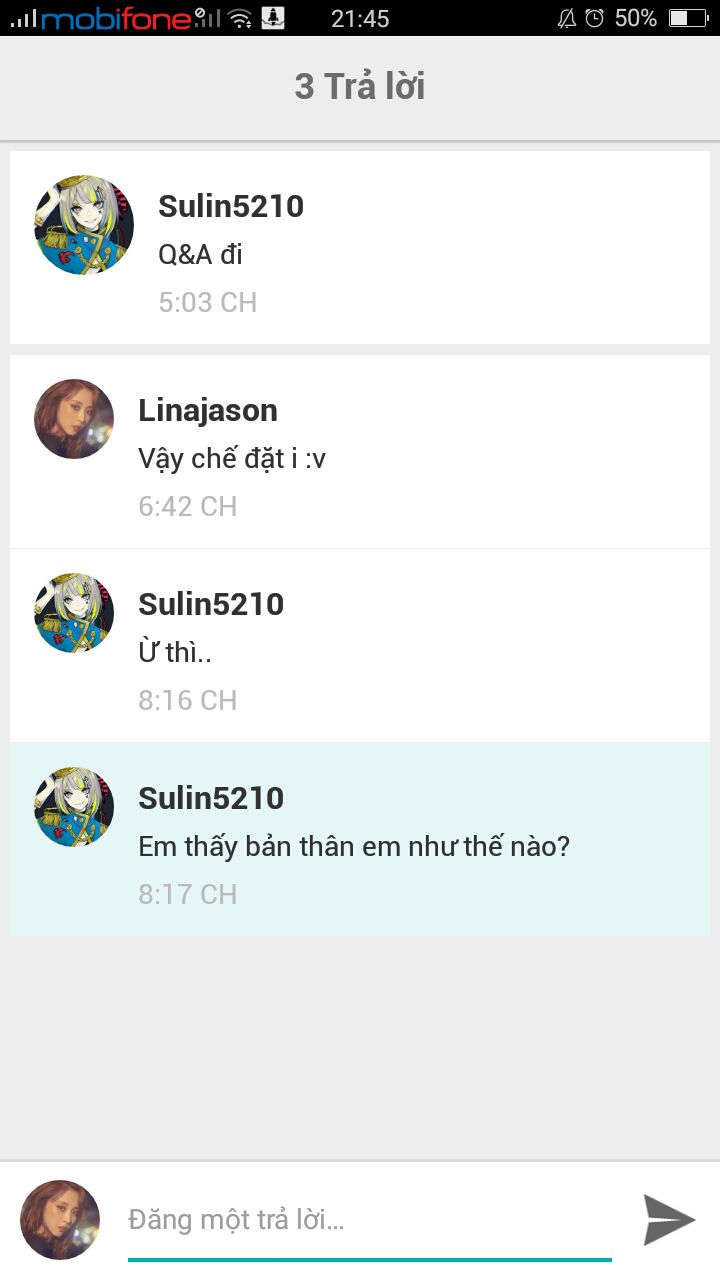Select the highlighted question "Em thấy bản thân…"
The height and width of the screenshot is (1280, 720).
coord(354,847)
